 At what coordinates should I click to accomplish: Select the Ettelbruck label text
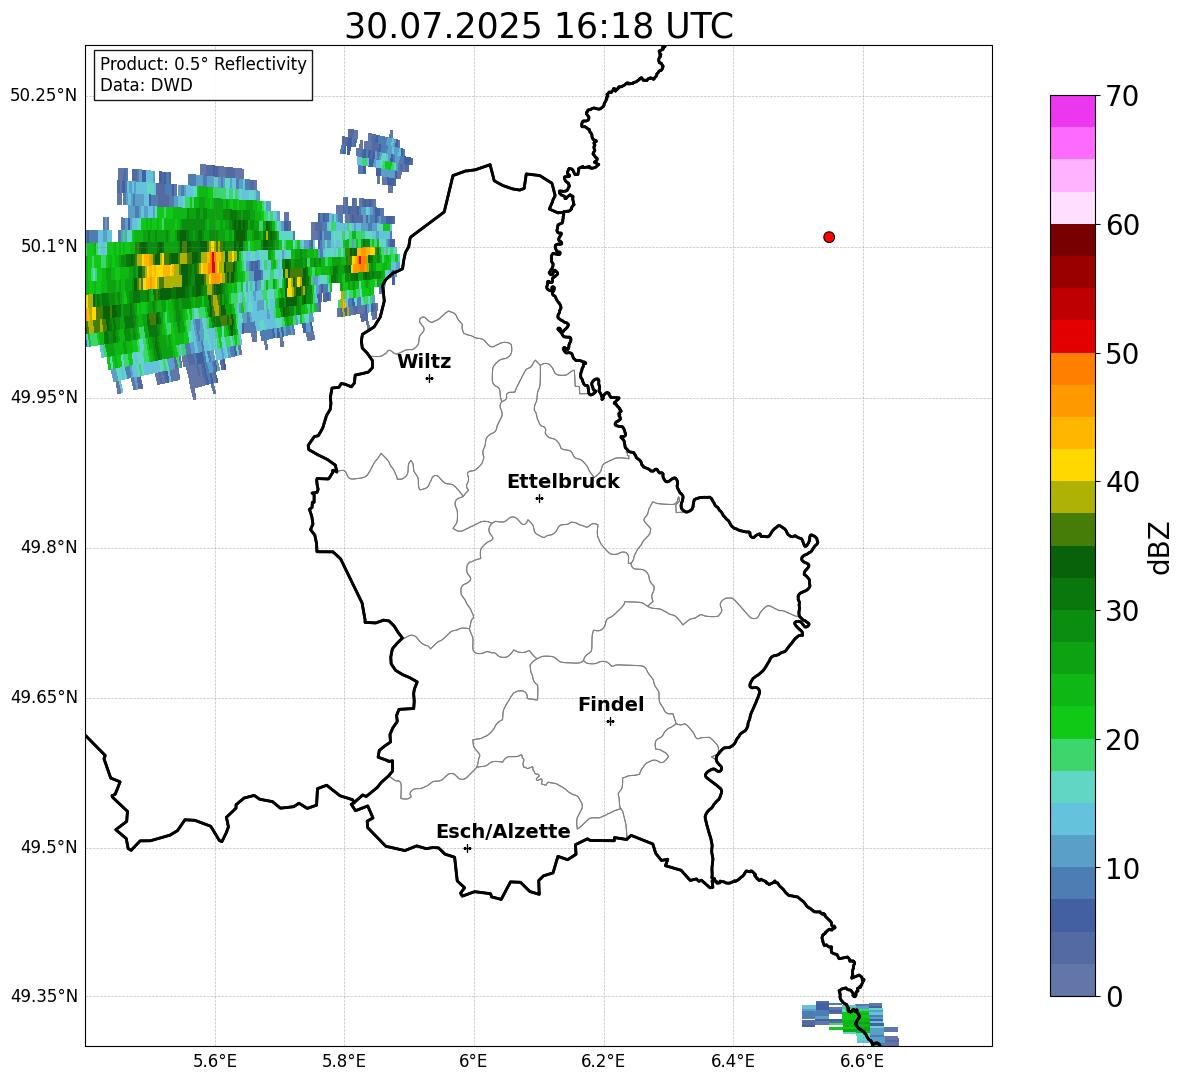[563, 482]
